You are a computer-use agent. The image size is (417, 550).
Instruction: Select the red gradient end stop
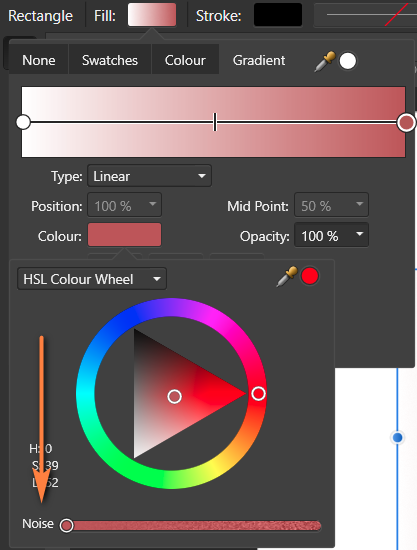point(406,122)
